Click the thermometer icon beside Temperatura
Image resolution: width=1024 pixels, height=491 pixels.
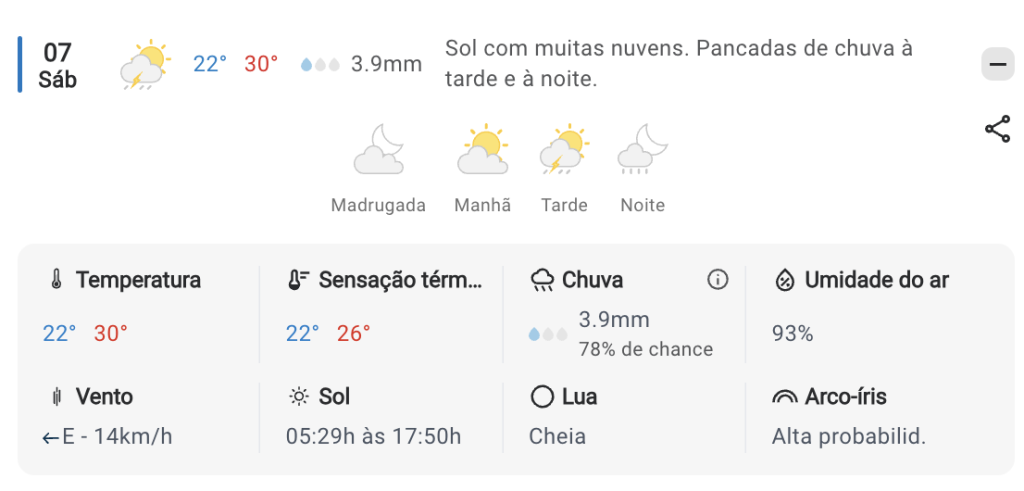[x=57, y=280]
